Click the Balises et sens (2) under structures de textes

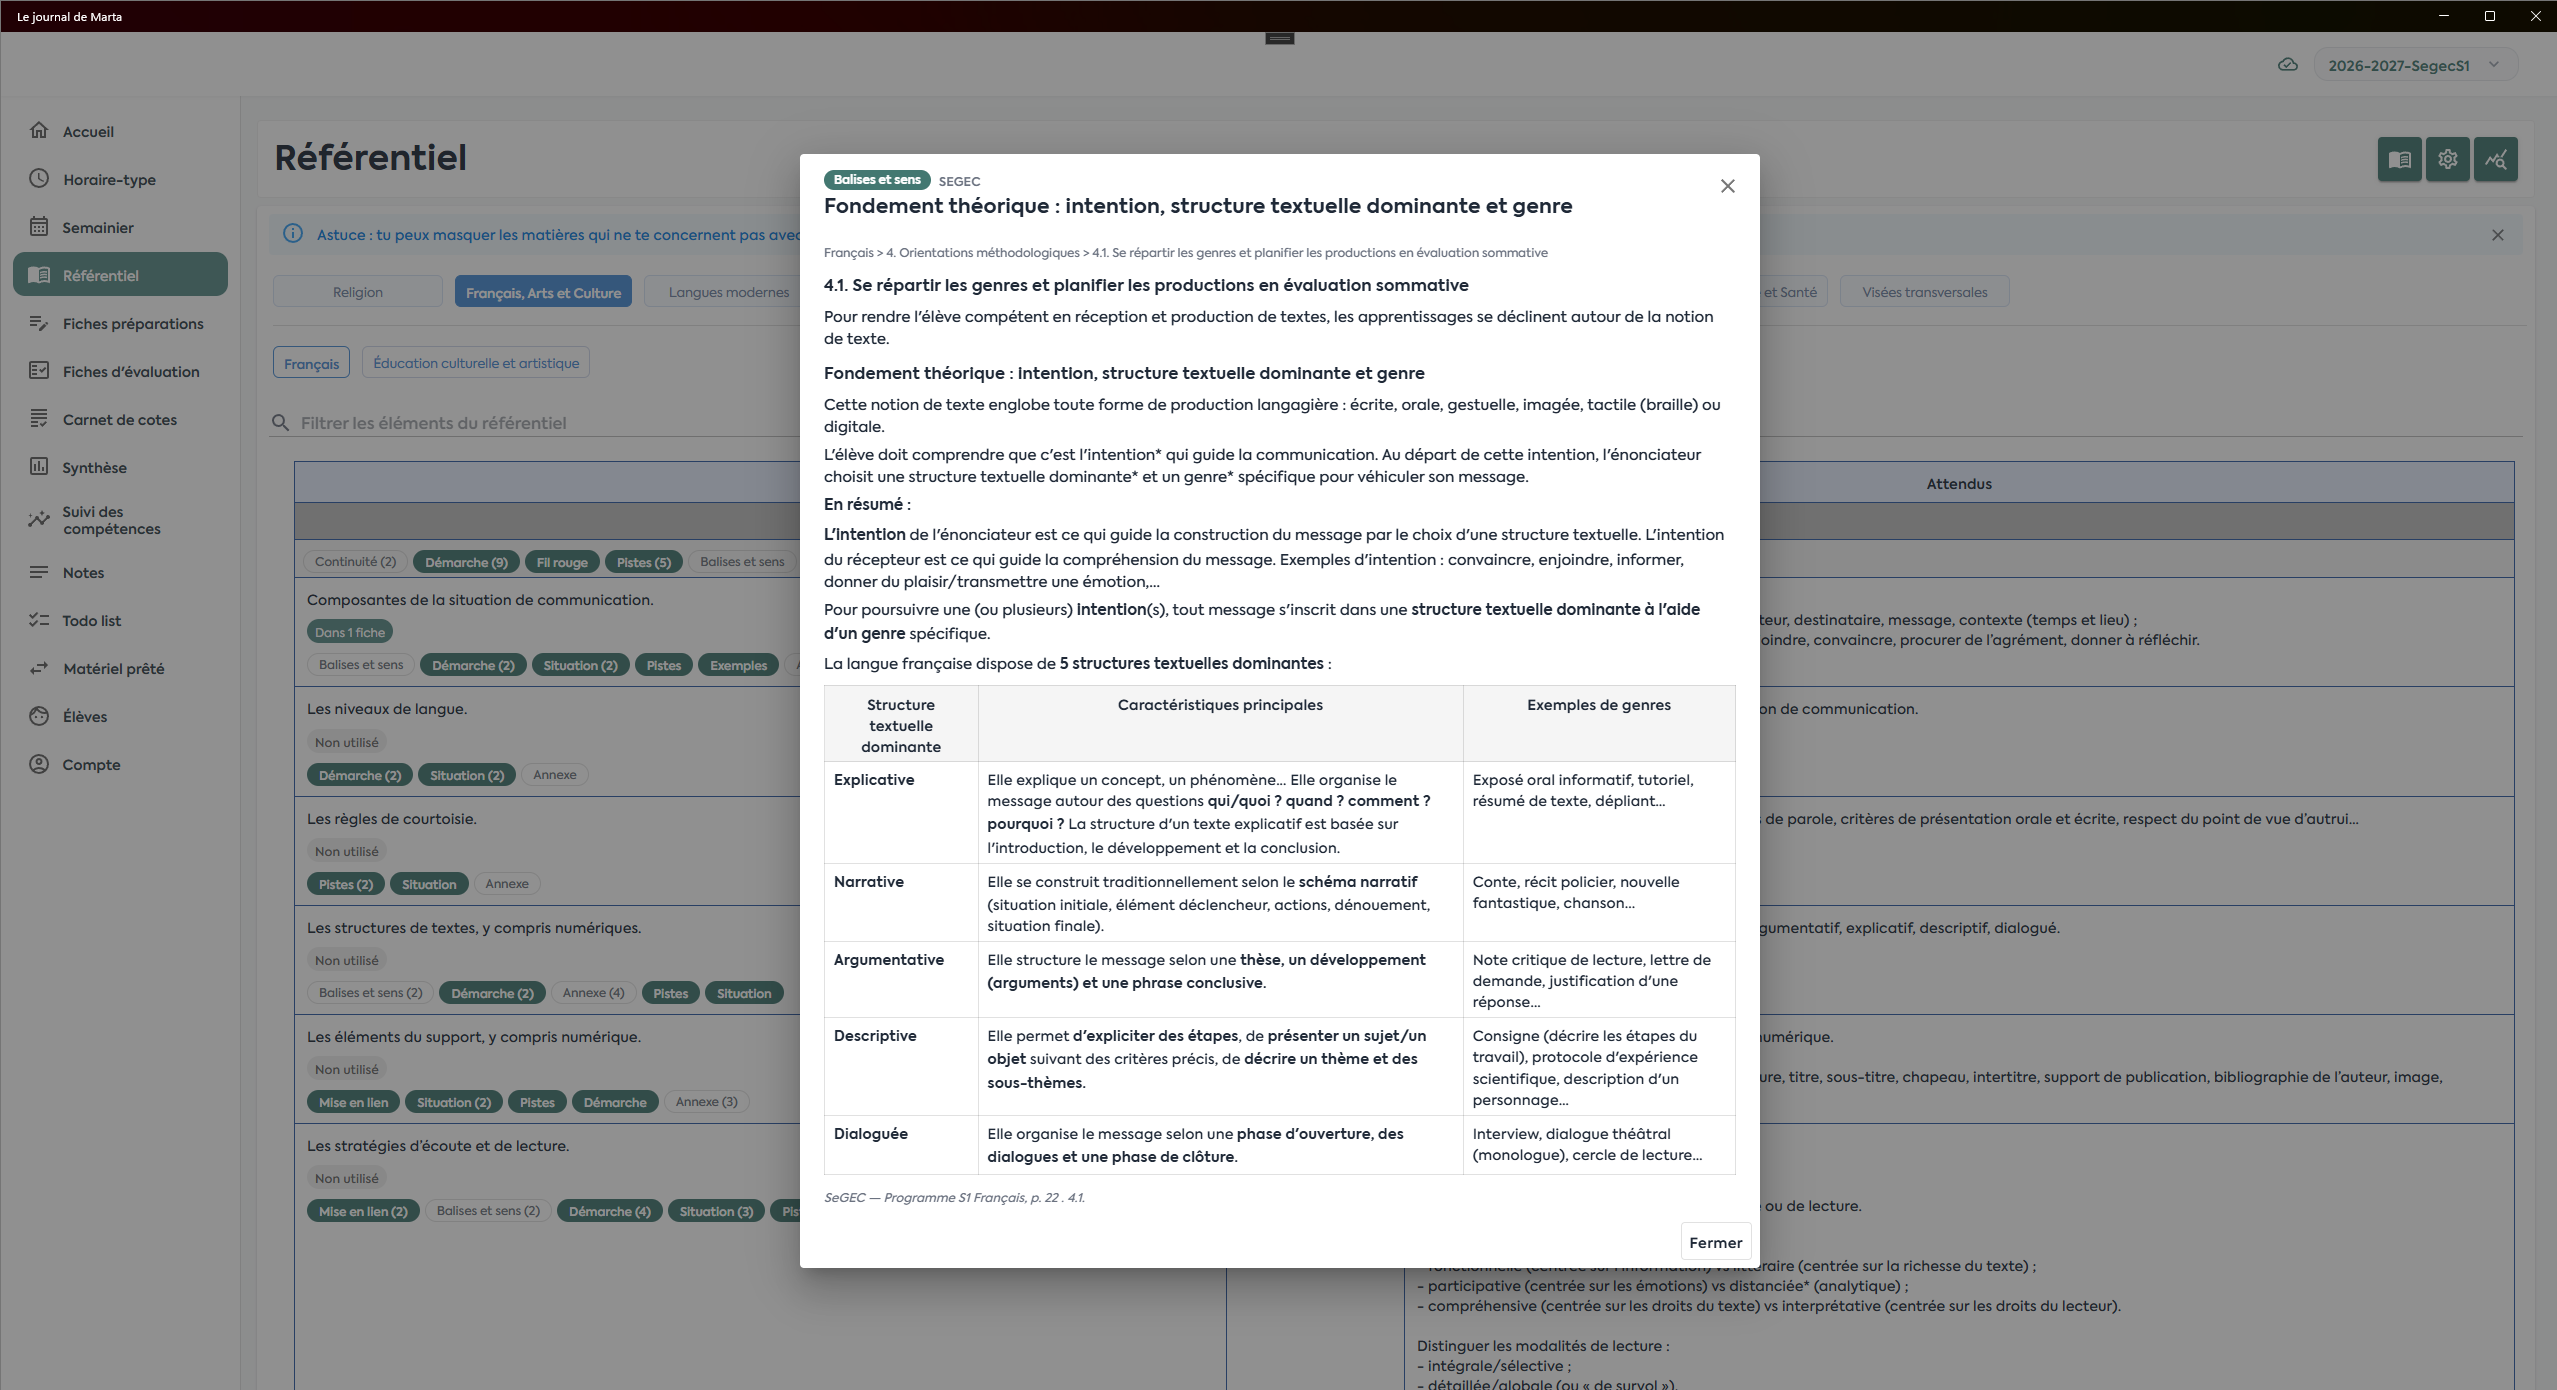pyautogui.click(x=371, y=993)
